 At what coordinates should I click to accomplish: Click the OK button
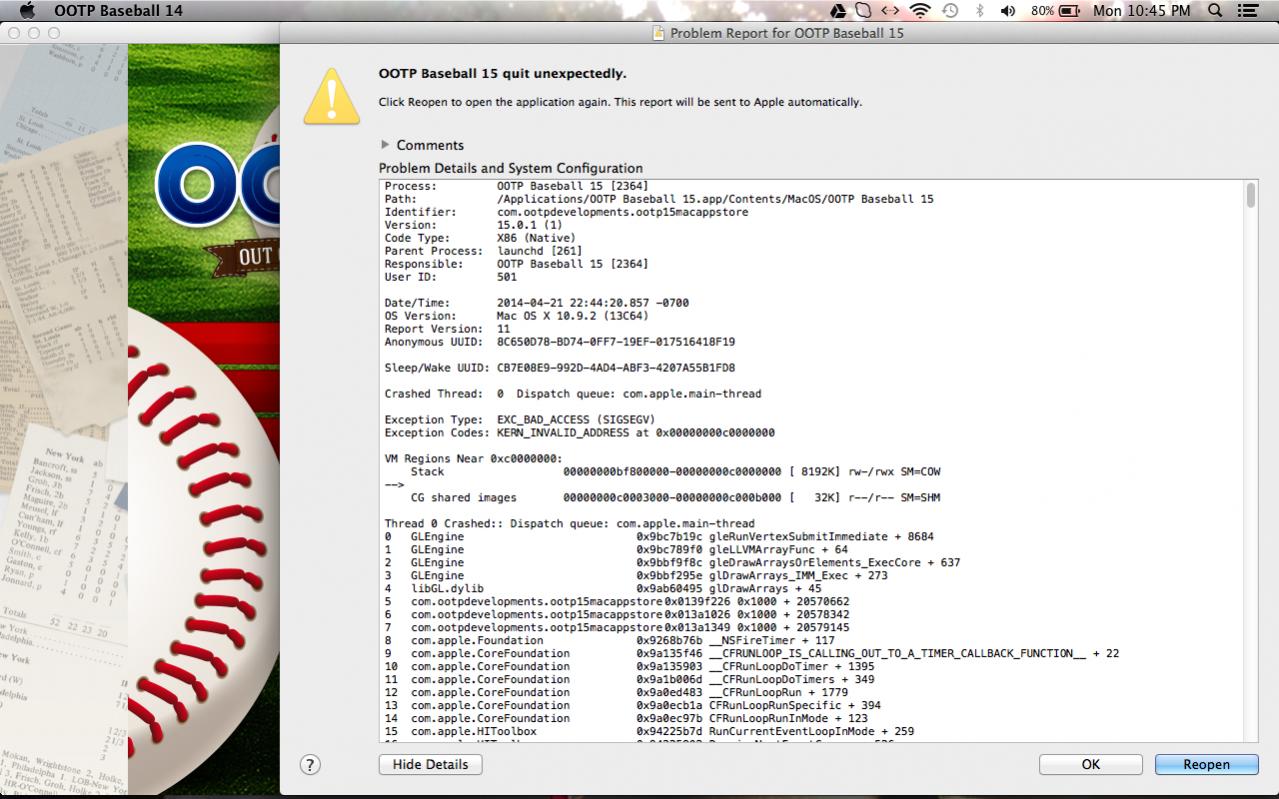pos(1090,764)
